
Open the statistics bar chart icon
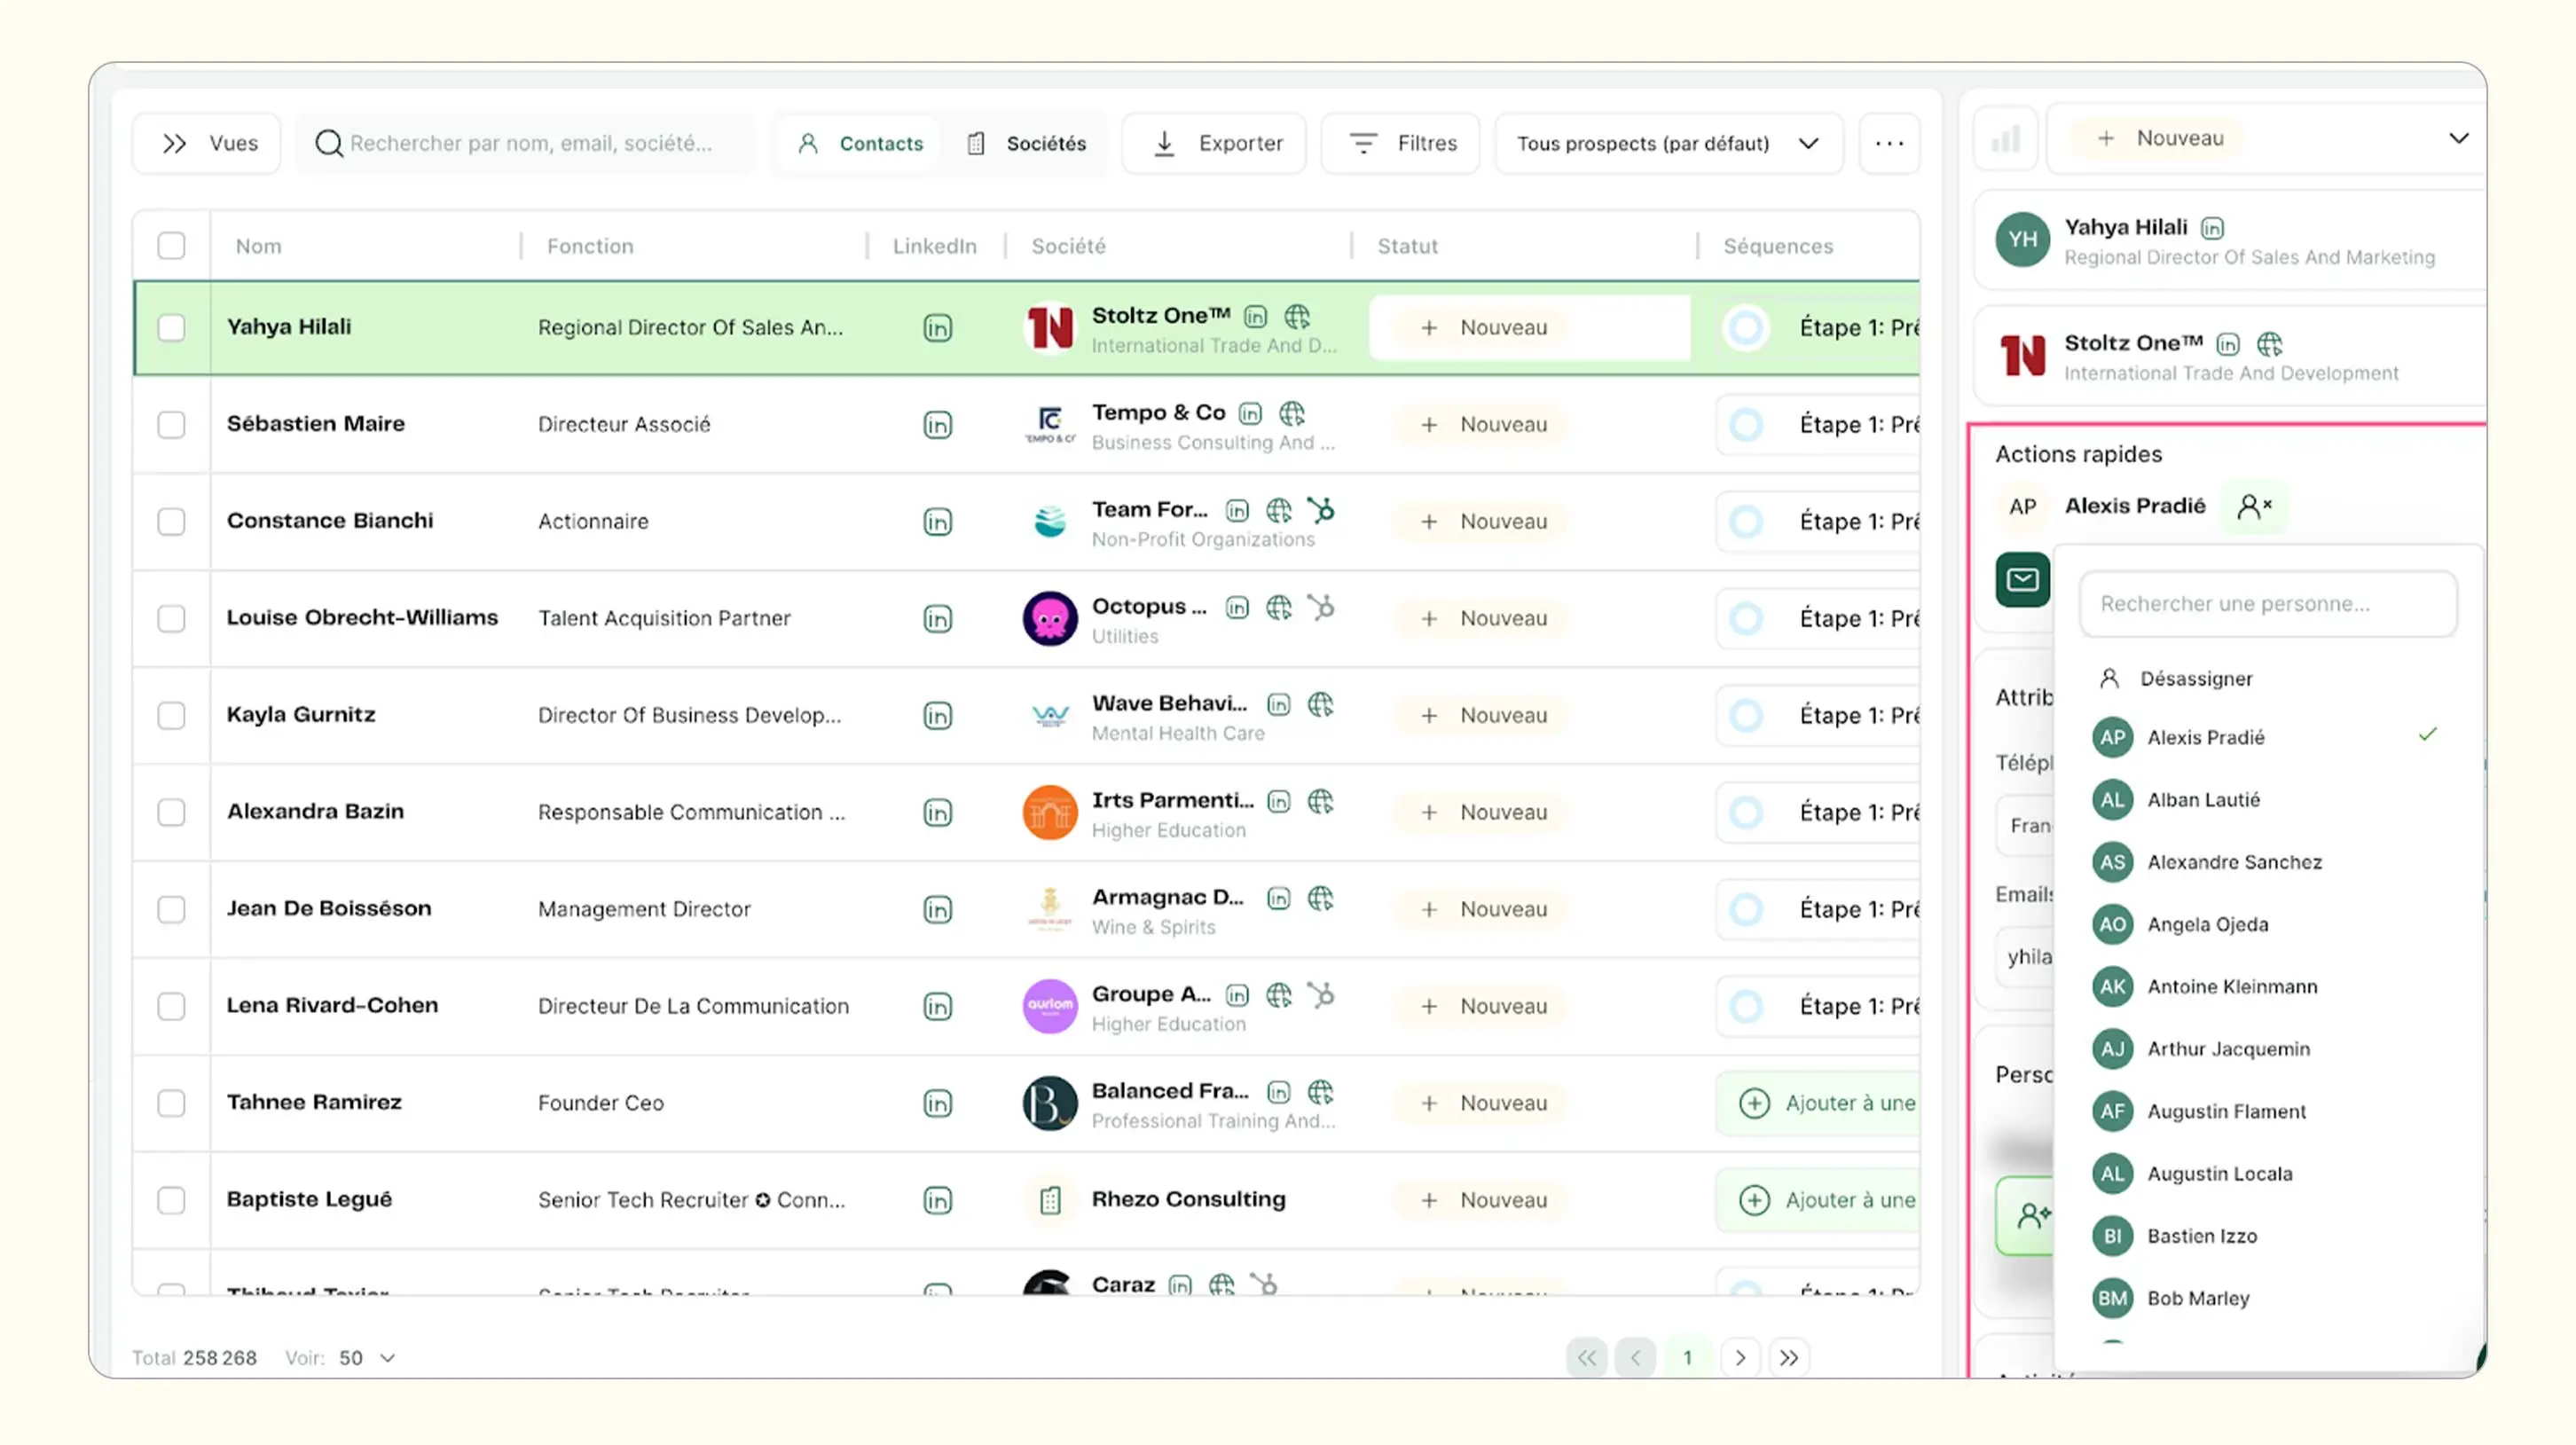tap(2005, 139)
